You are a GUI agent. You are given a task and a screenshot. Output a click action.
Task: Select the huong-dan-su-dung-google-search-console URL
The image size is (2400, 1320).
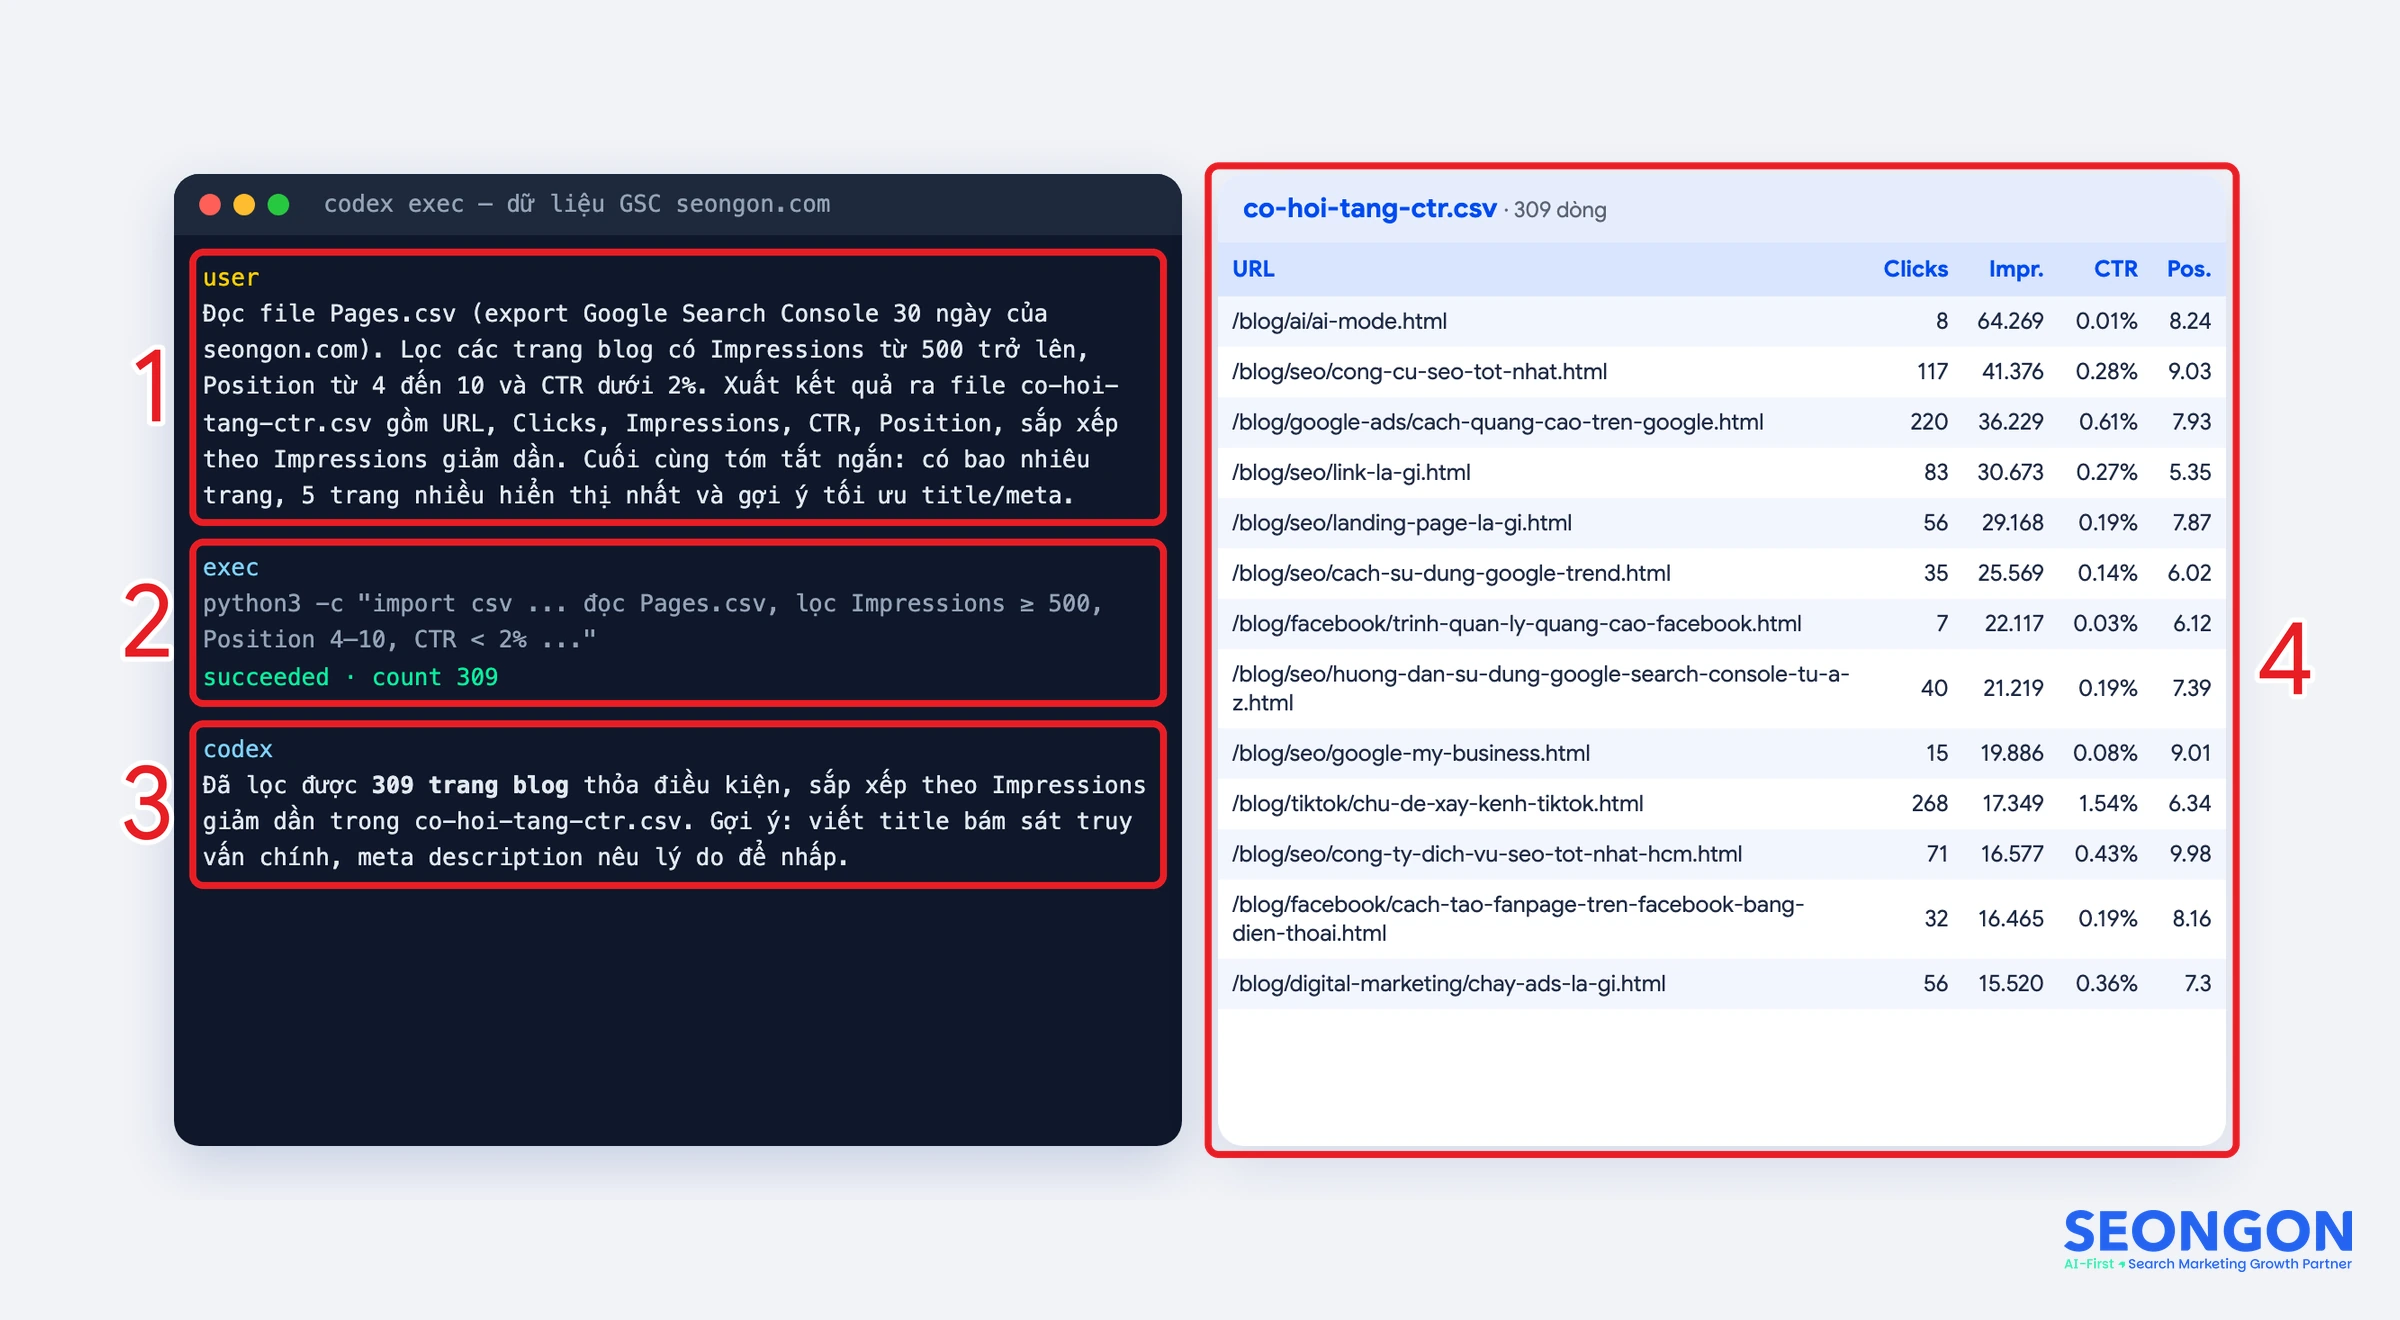click(1540, 688)
